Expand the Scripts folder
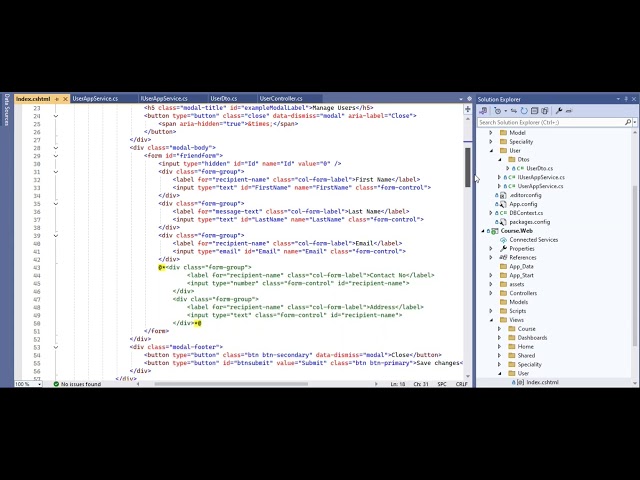Screen dimensions: 640x480 491,311
